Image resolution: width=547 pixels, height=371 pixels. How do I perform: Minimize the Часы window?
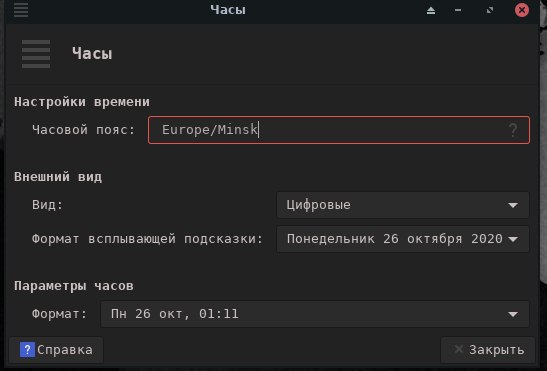click(458, 10)
